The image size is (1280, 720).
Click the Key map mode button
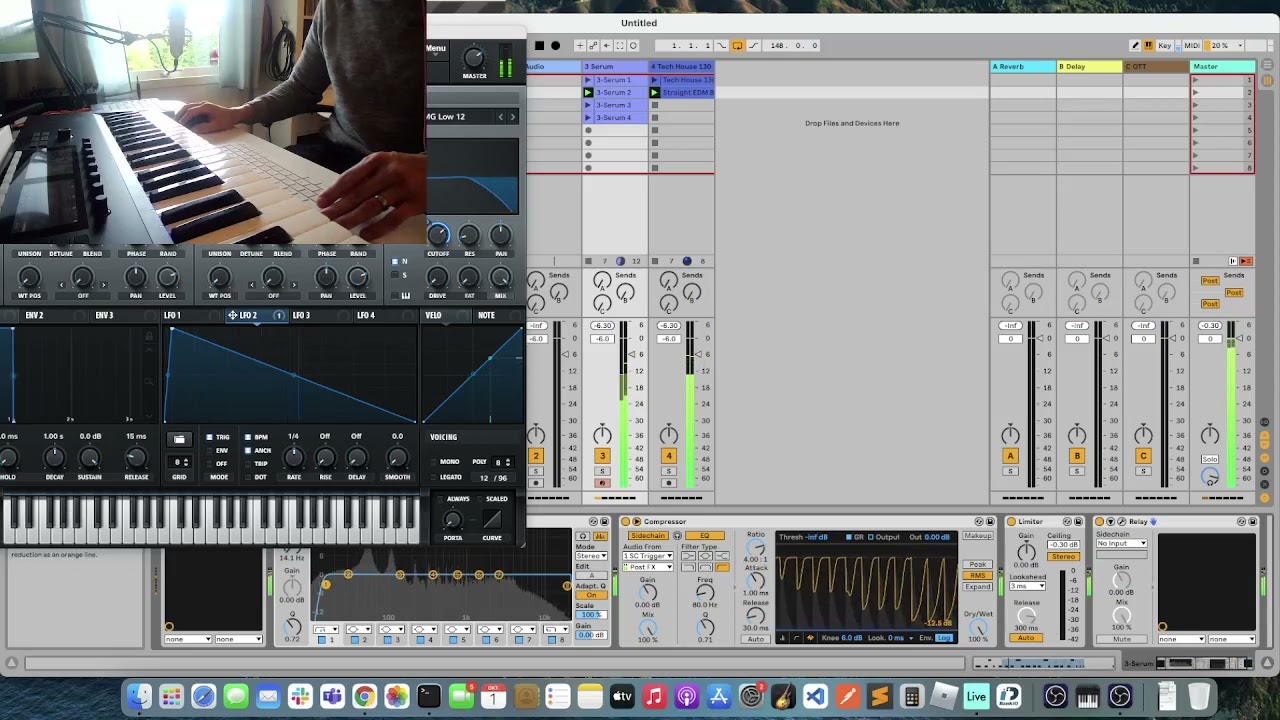point(1165,45)
